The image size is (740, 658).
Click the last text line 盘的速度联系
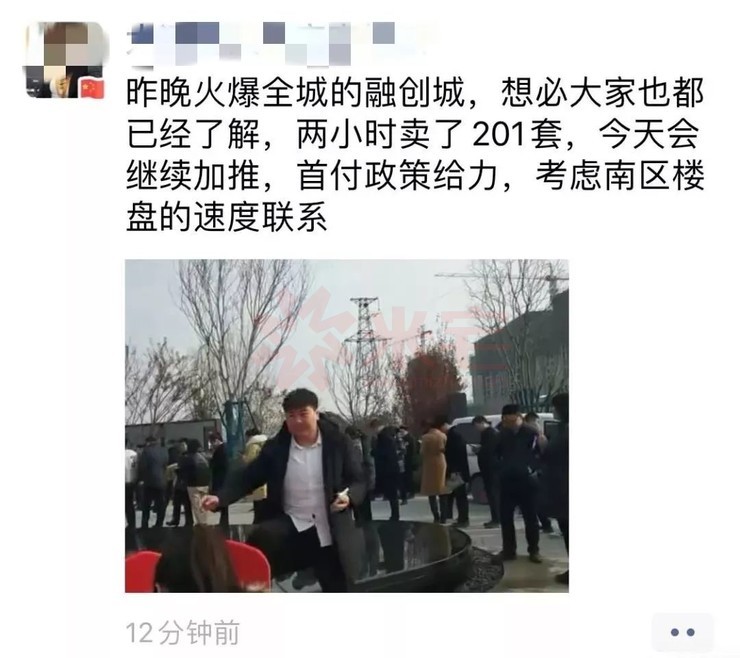[227, 218]
